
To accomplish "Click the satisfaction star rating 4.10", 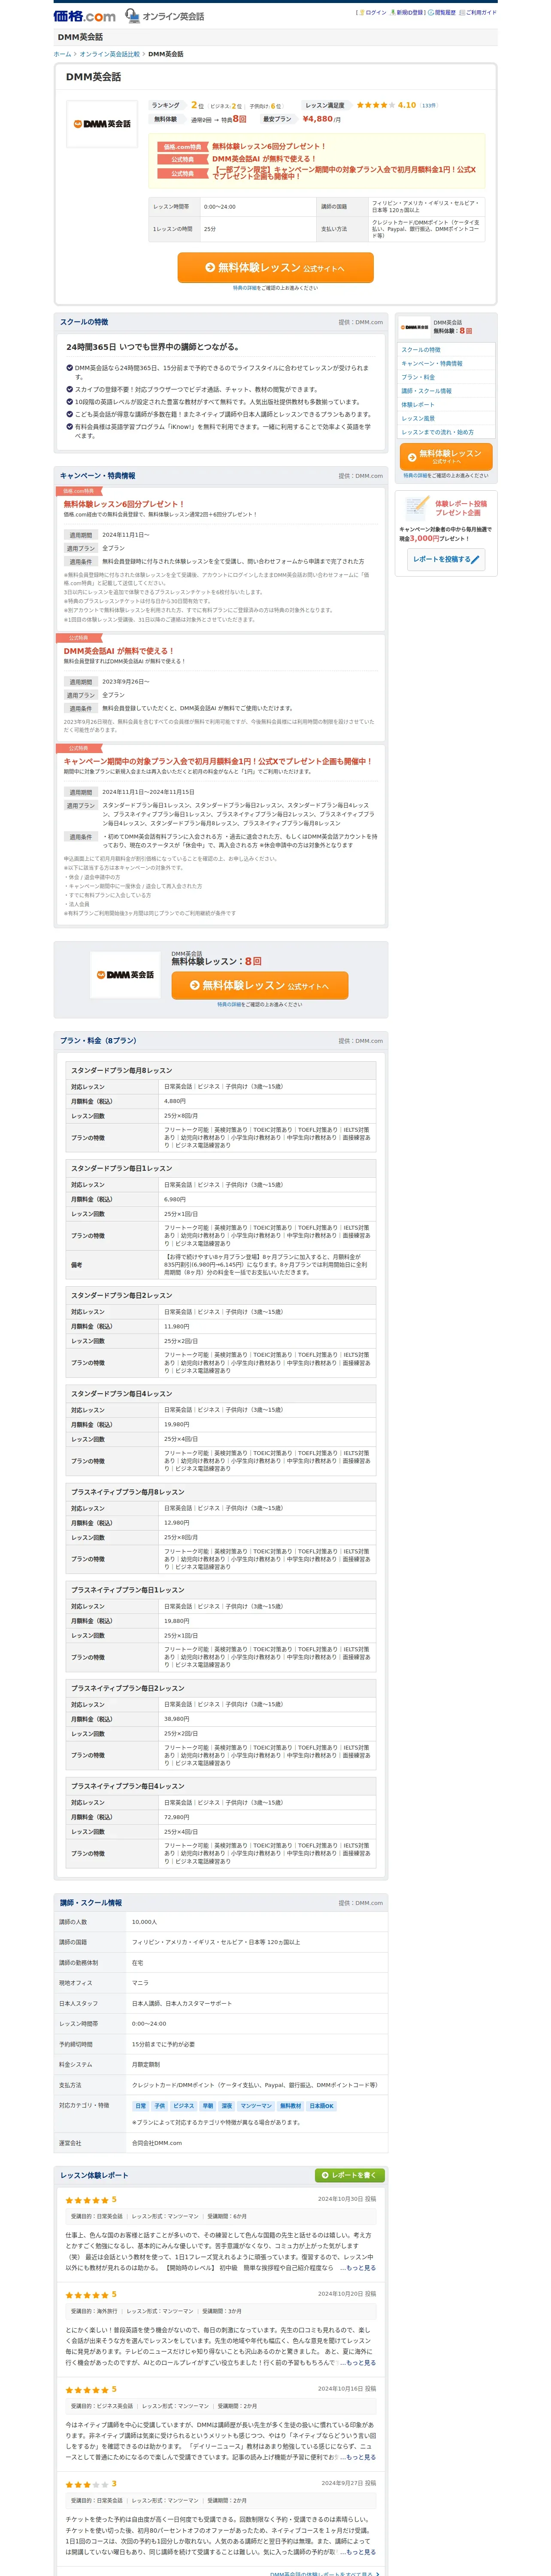I will coord(386,105).
